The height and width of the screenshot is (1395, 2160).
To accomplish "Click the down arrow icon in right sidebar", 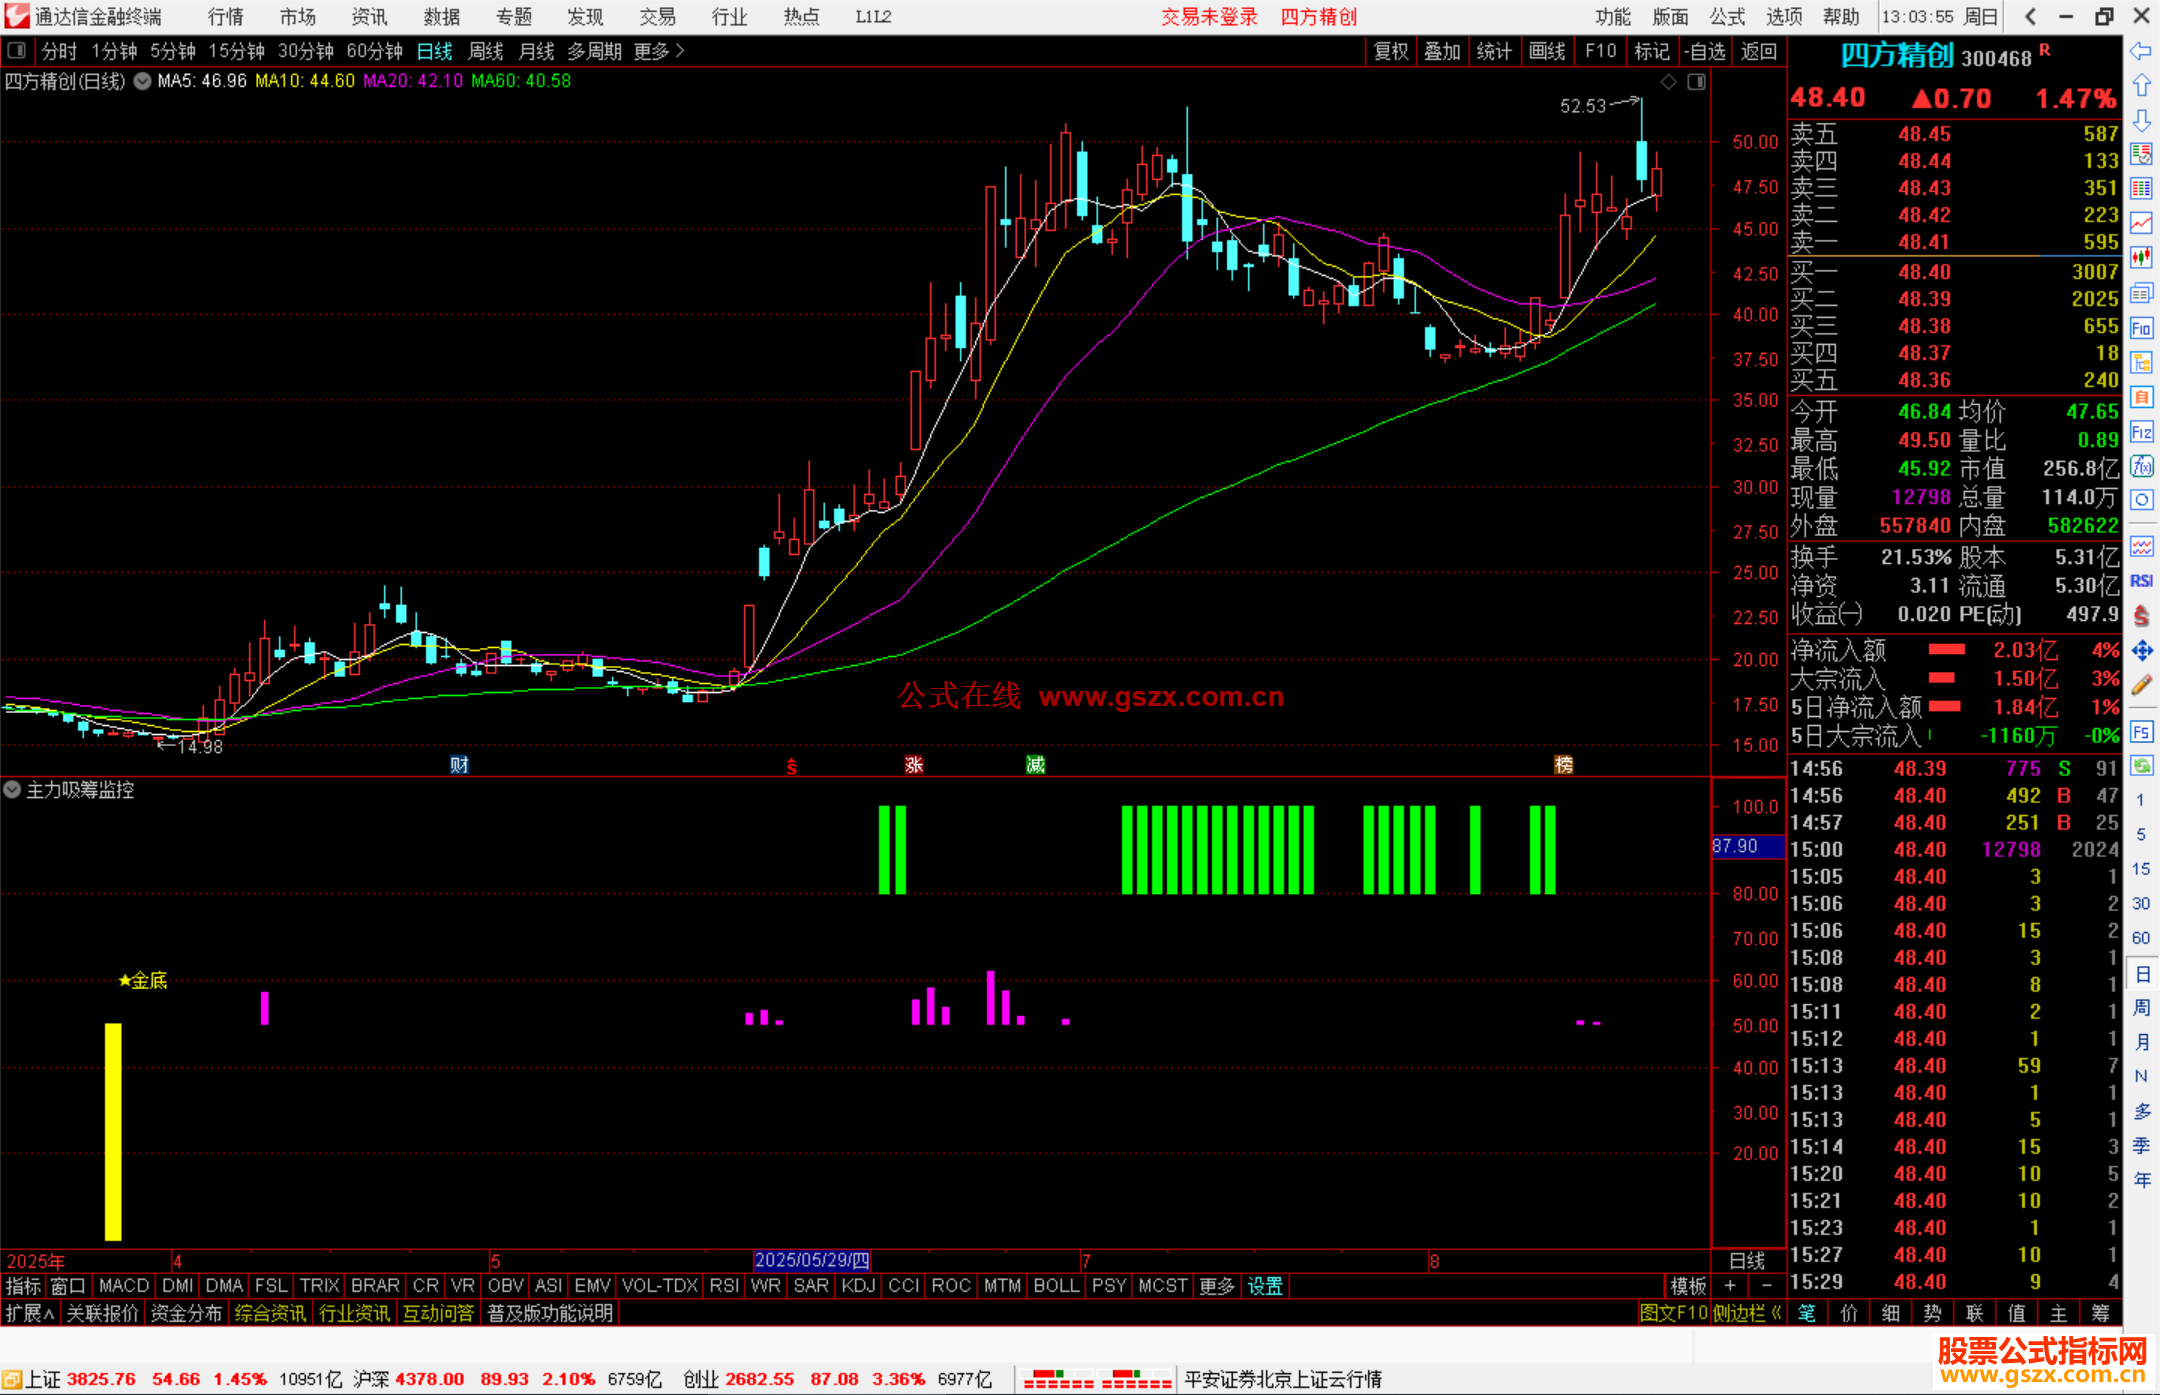I will (x=2141, y=120).
